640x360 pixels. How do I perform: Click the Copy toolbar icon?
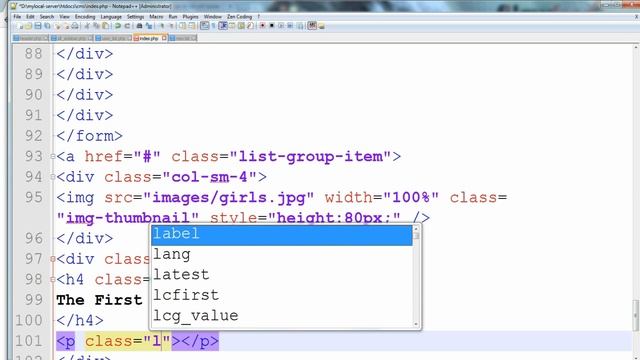pyautogui.click(x=96, y=26)
